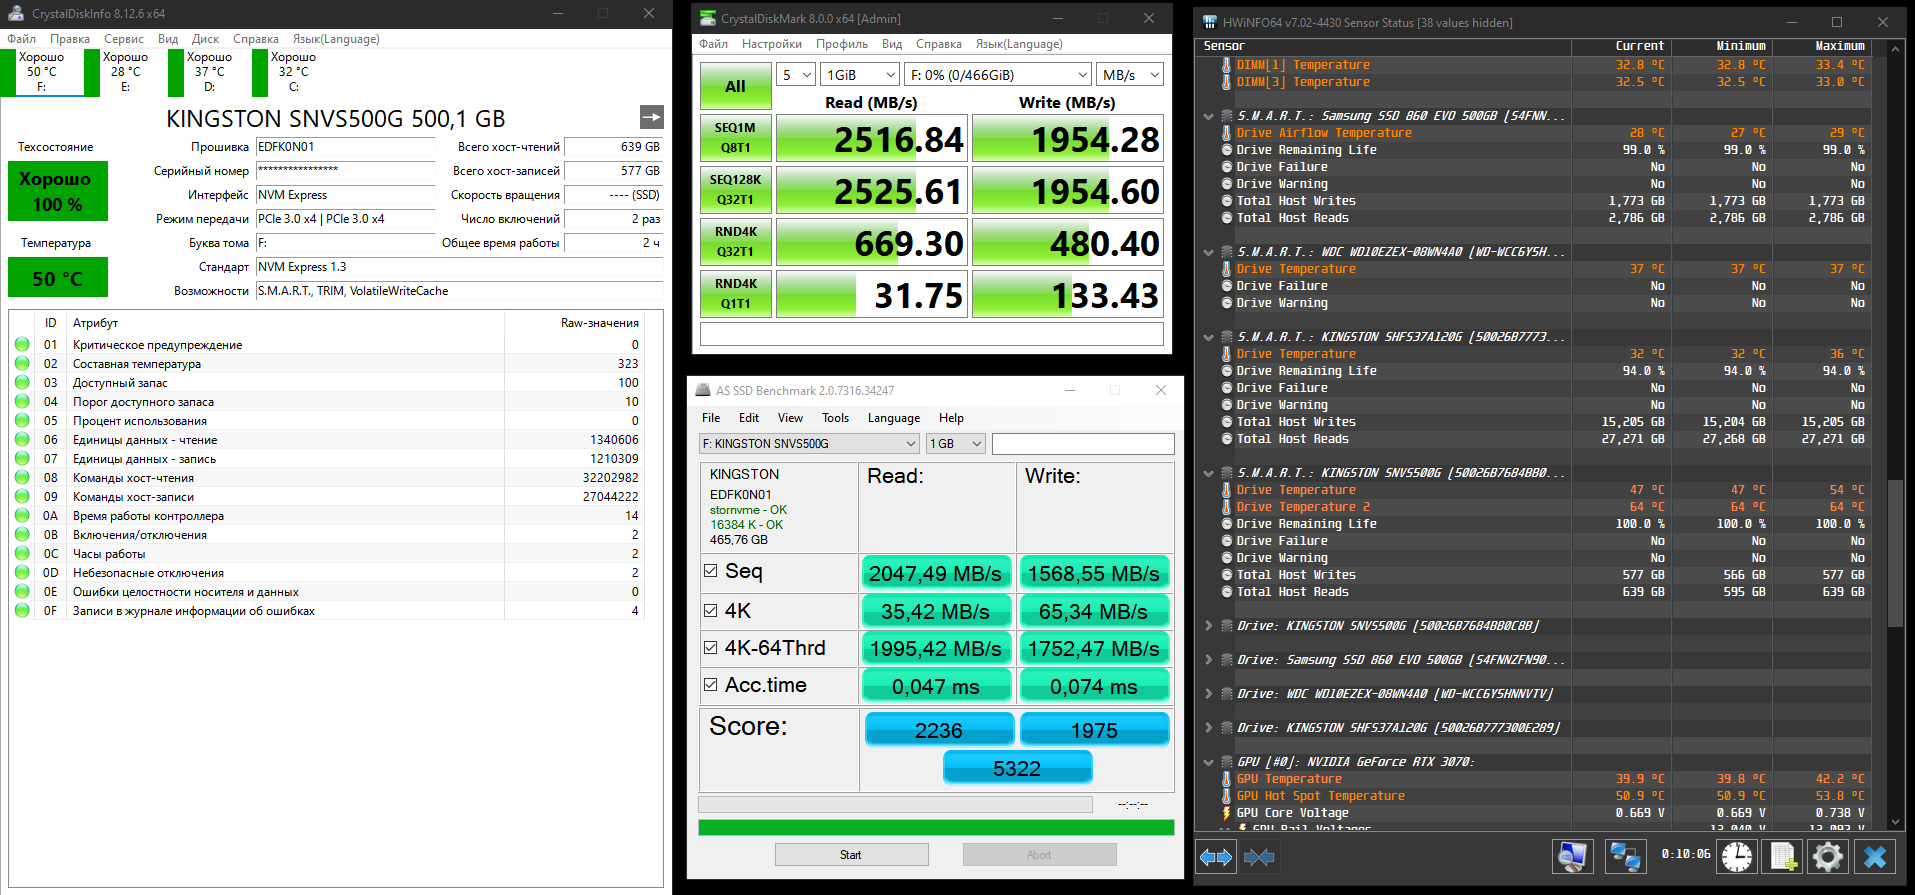Toggle the 4K test checkbox in AS SSD
Screen dimensions: 1915x895
(711, 610)
